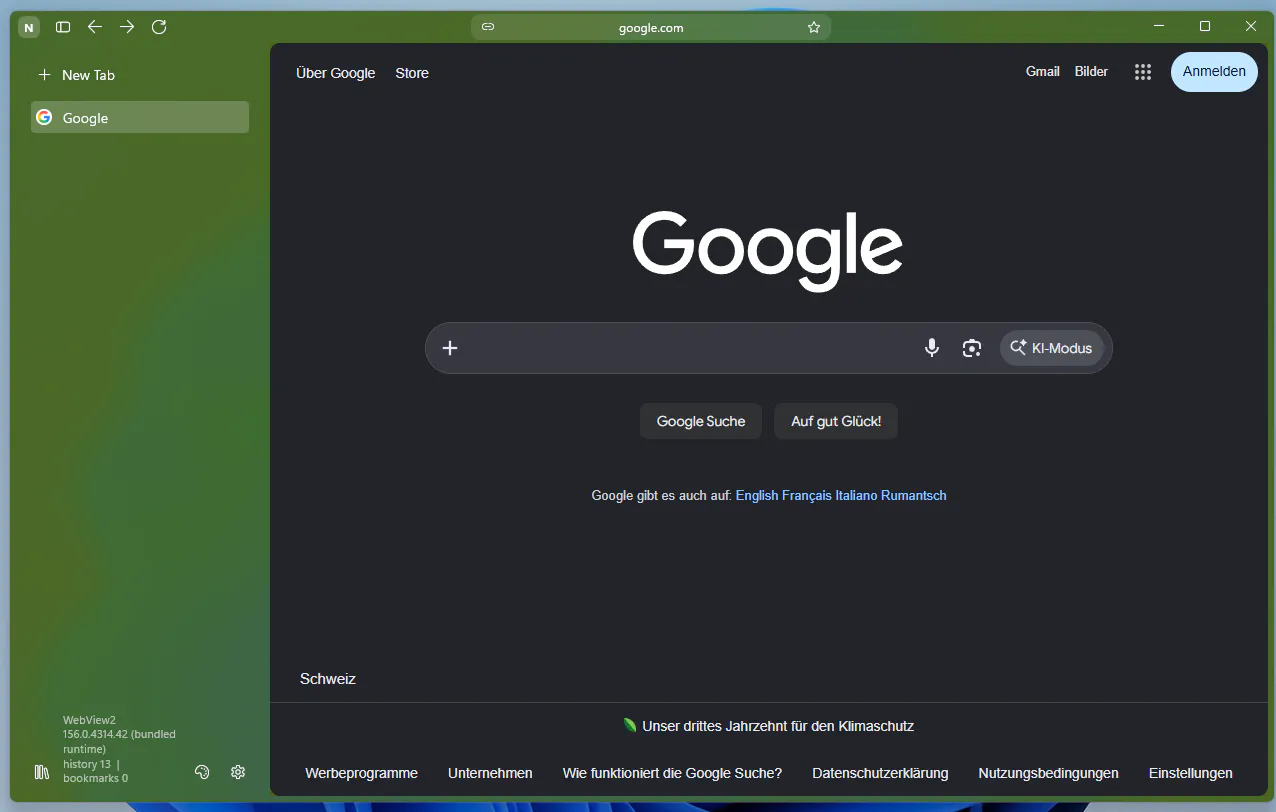Screen dimensions: 1276x812
Task: Search by image with the camera icon
Action: click(x=972, y=348)
